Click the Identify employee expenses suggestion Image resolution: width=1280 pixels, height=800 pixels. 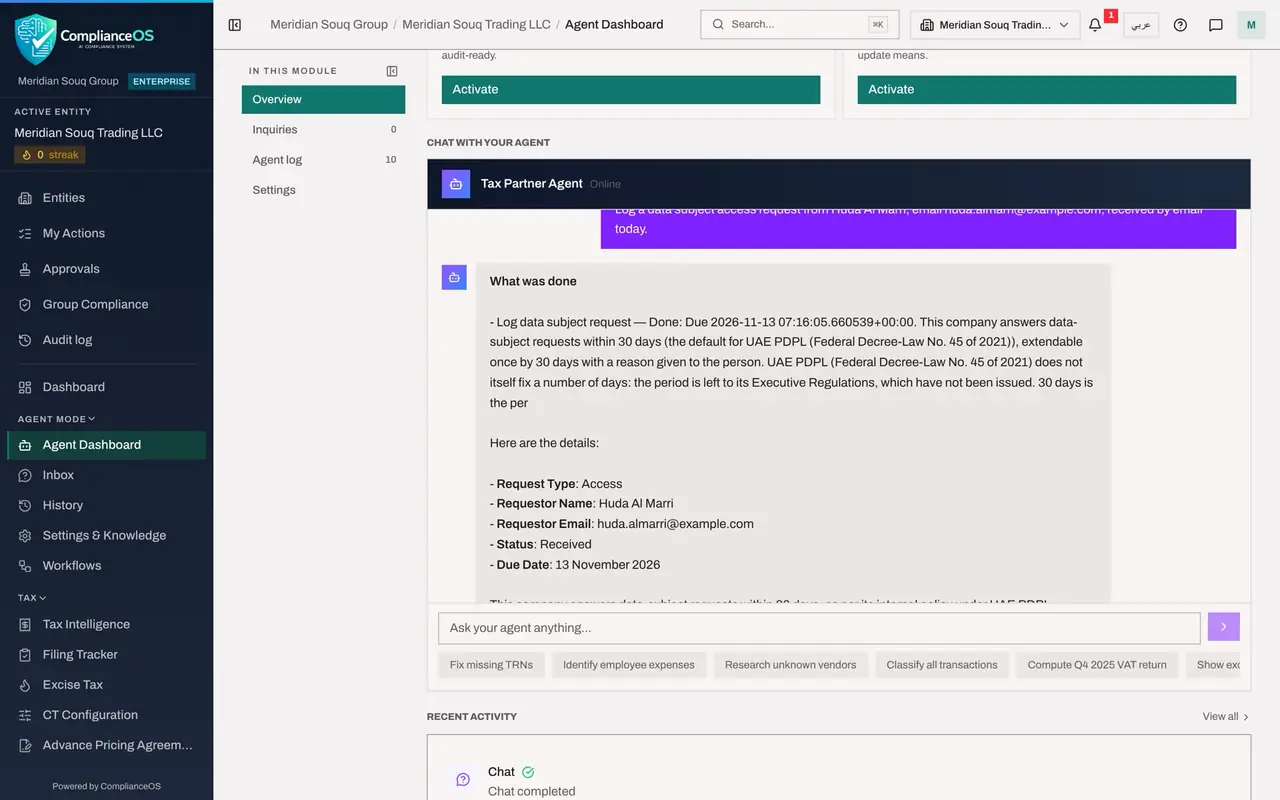[x=629, y=665]
